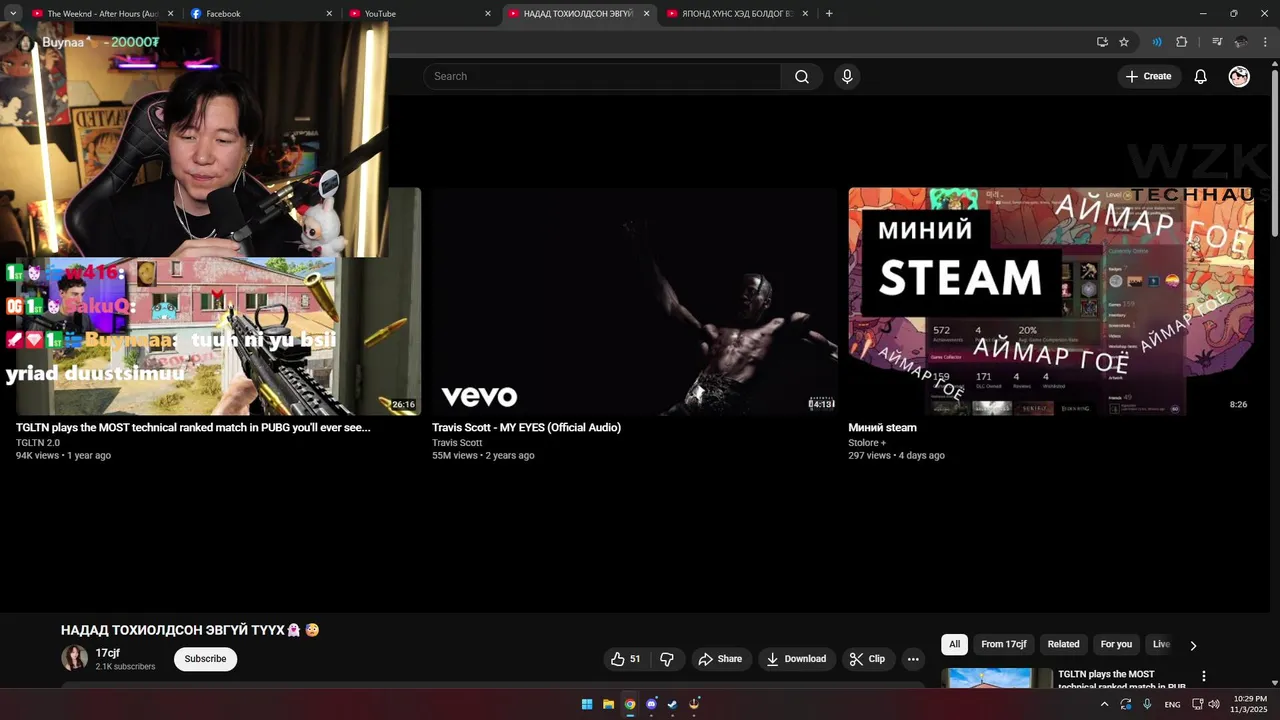Subscribe to the 17cjf channel
This screenshot has height=720, width=1280.
[205, 659]
